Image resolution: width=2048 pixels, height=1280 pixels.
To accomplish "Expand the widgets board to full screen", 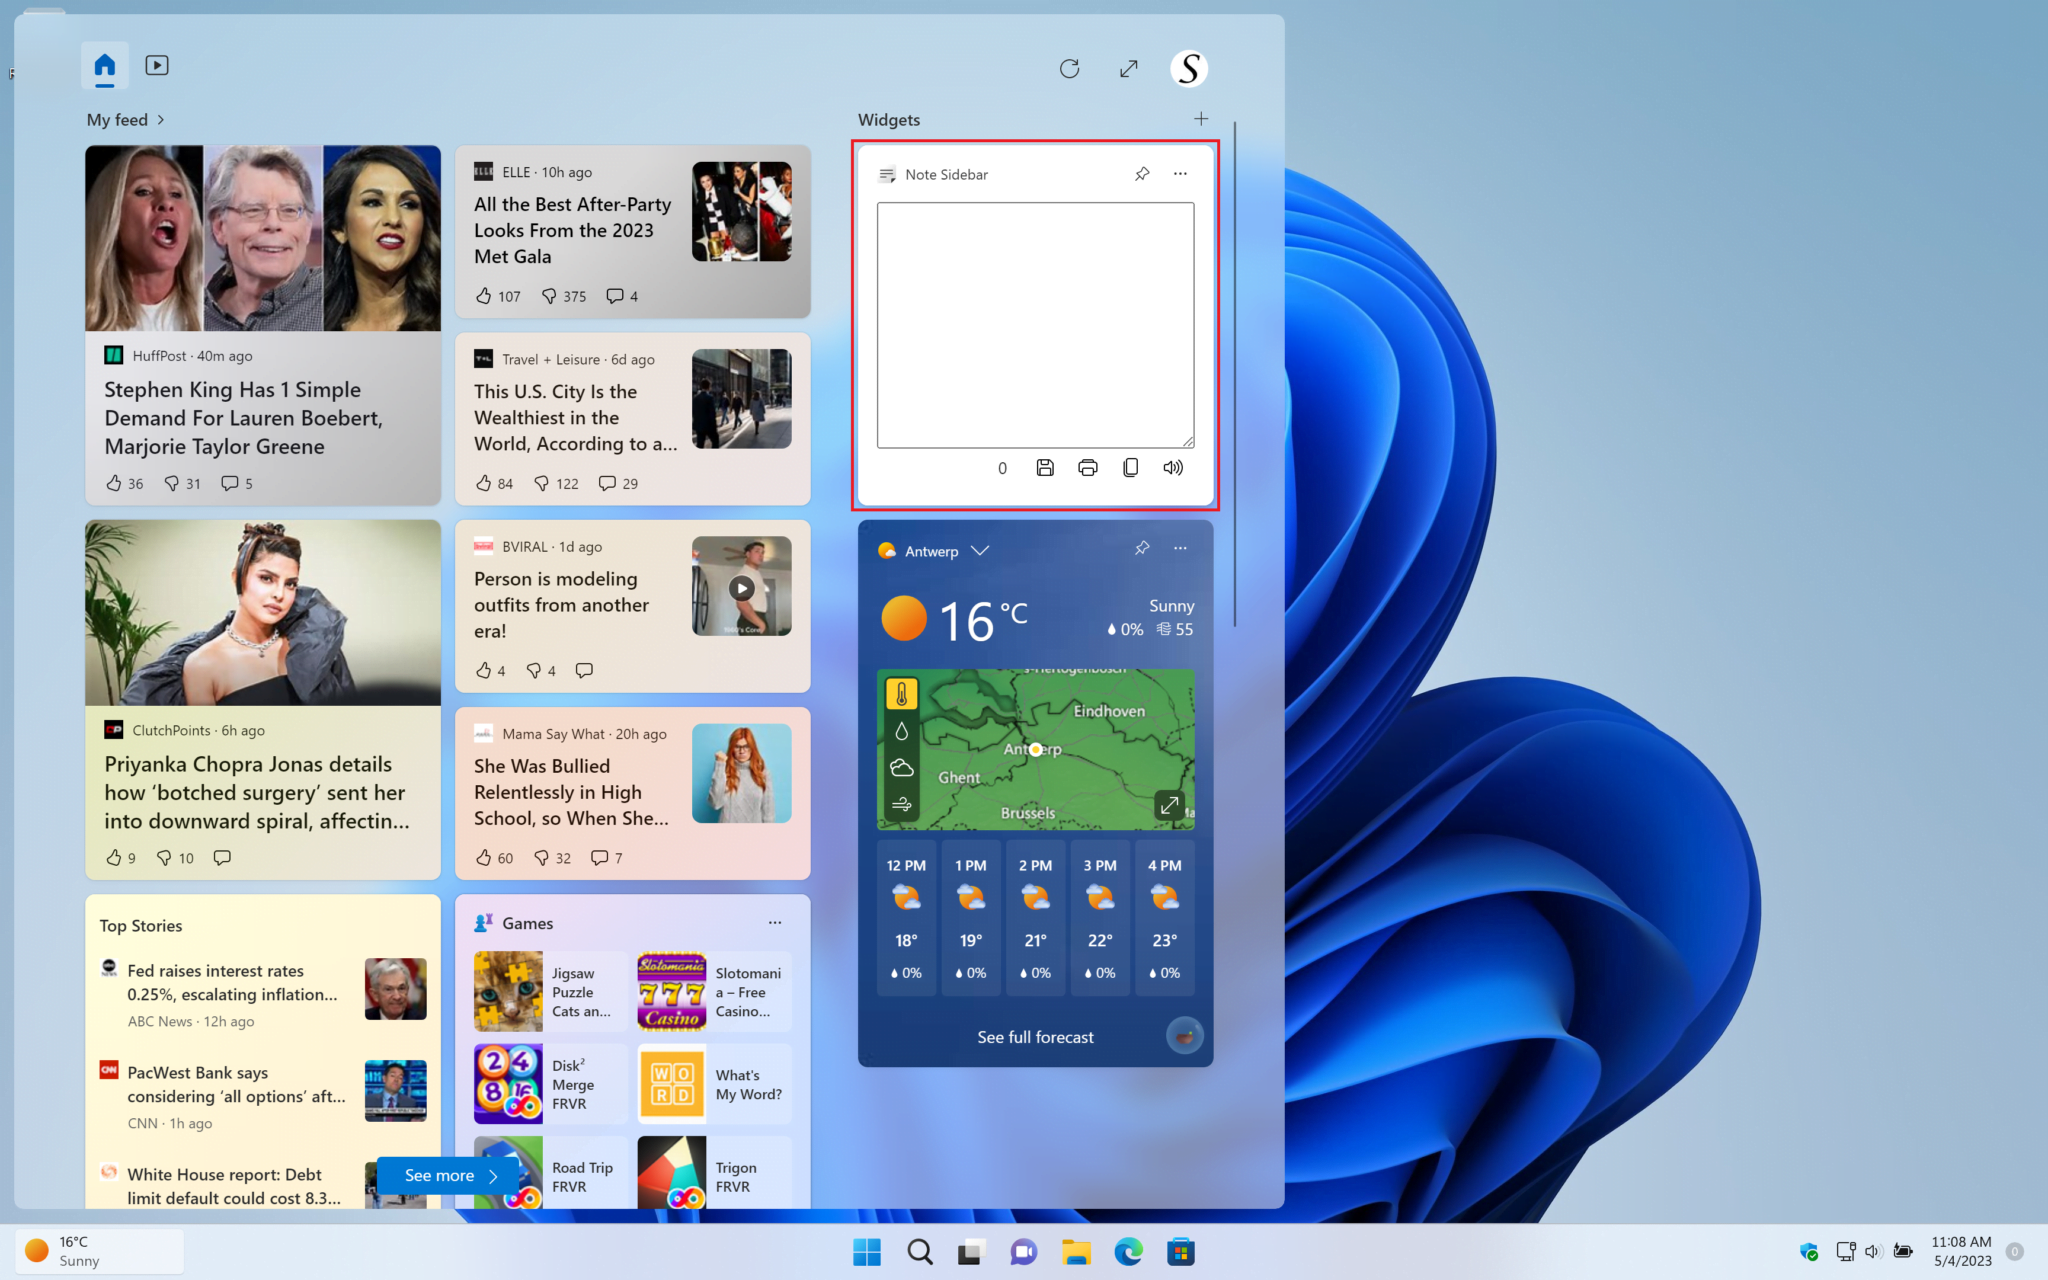I will pos(1128,68).
